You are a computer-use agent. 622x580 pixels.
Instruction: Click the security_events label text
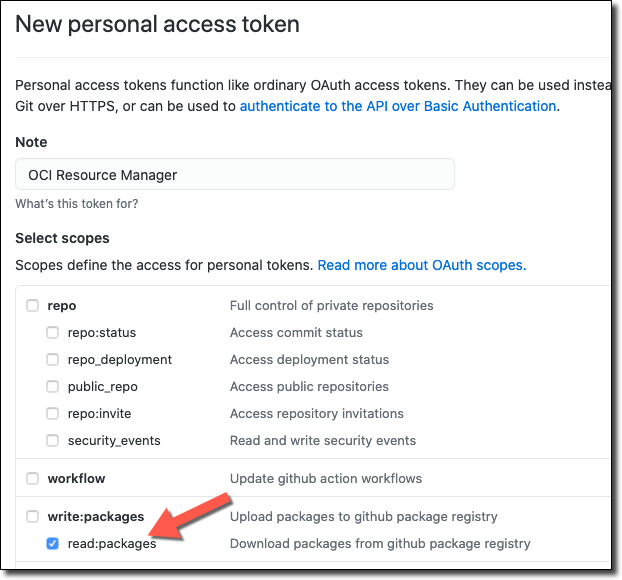pyautogui.click(x=114, y=441)
